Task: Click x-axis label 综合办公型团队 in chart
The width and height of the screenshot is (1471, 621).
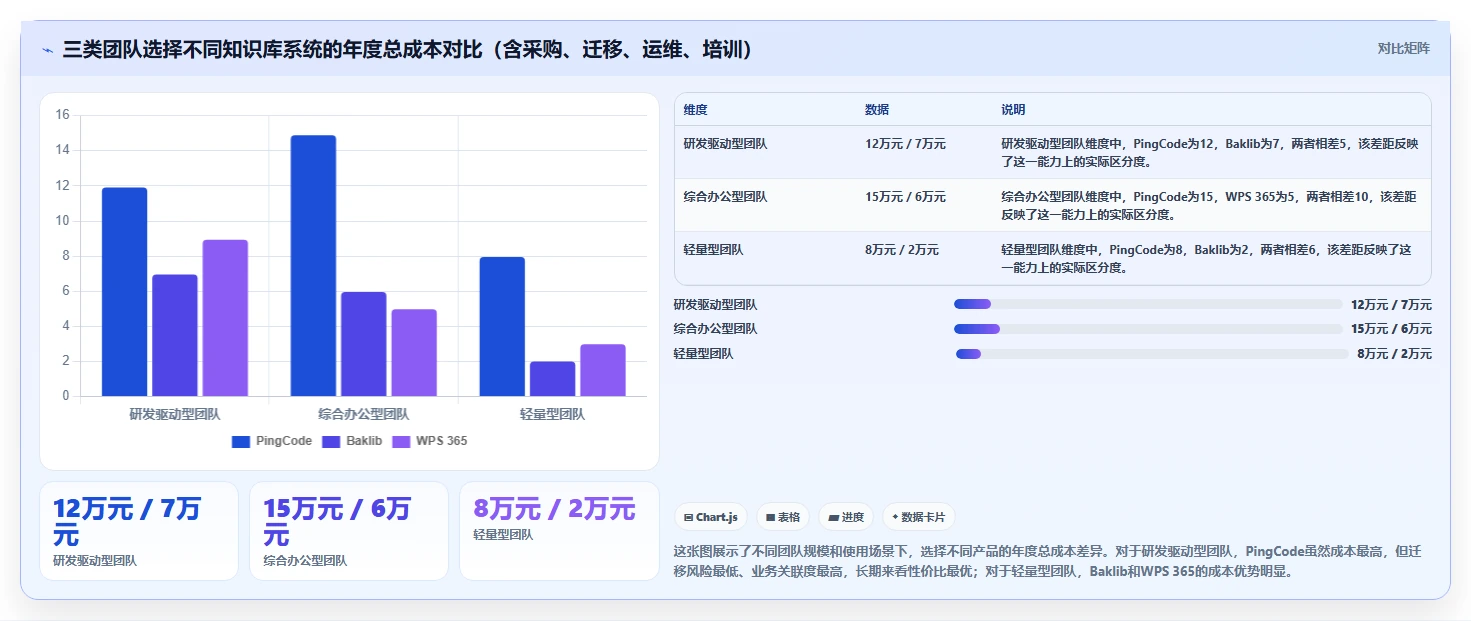Action: click(364, 413)
